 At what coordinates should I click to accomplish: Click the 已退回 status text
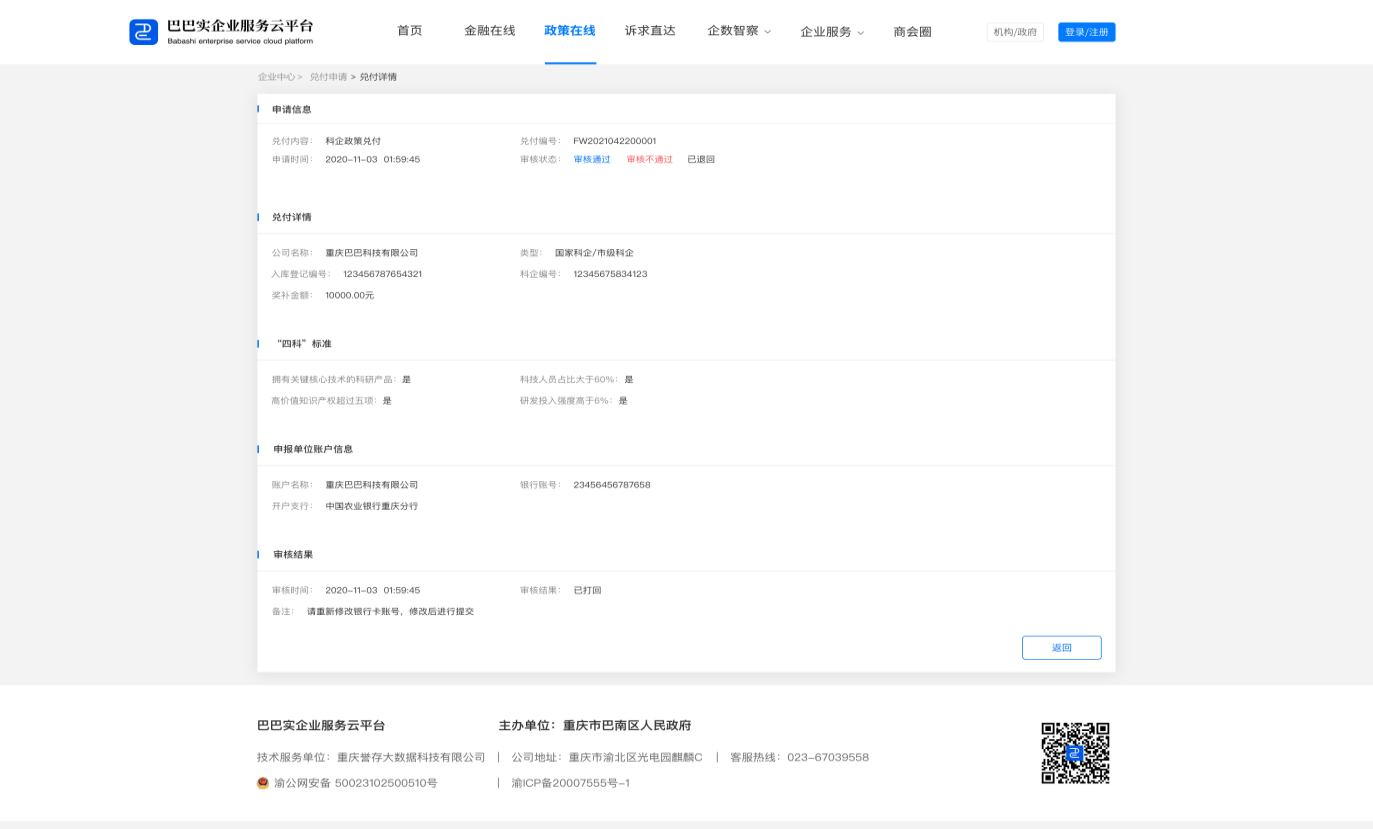coord(701,160)
